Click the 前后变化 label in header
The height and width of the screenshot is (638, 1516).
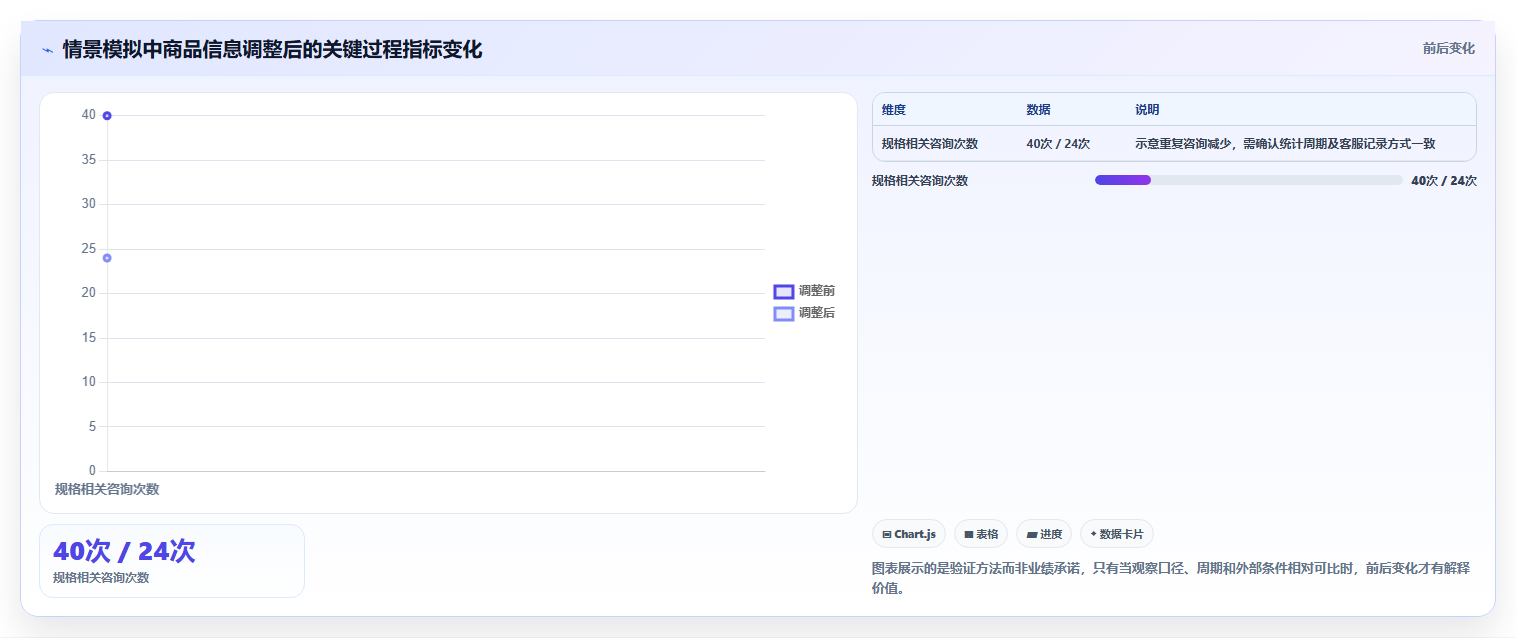pyautogui.click(x=1449, y=48)
